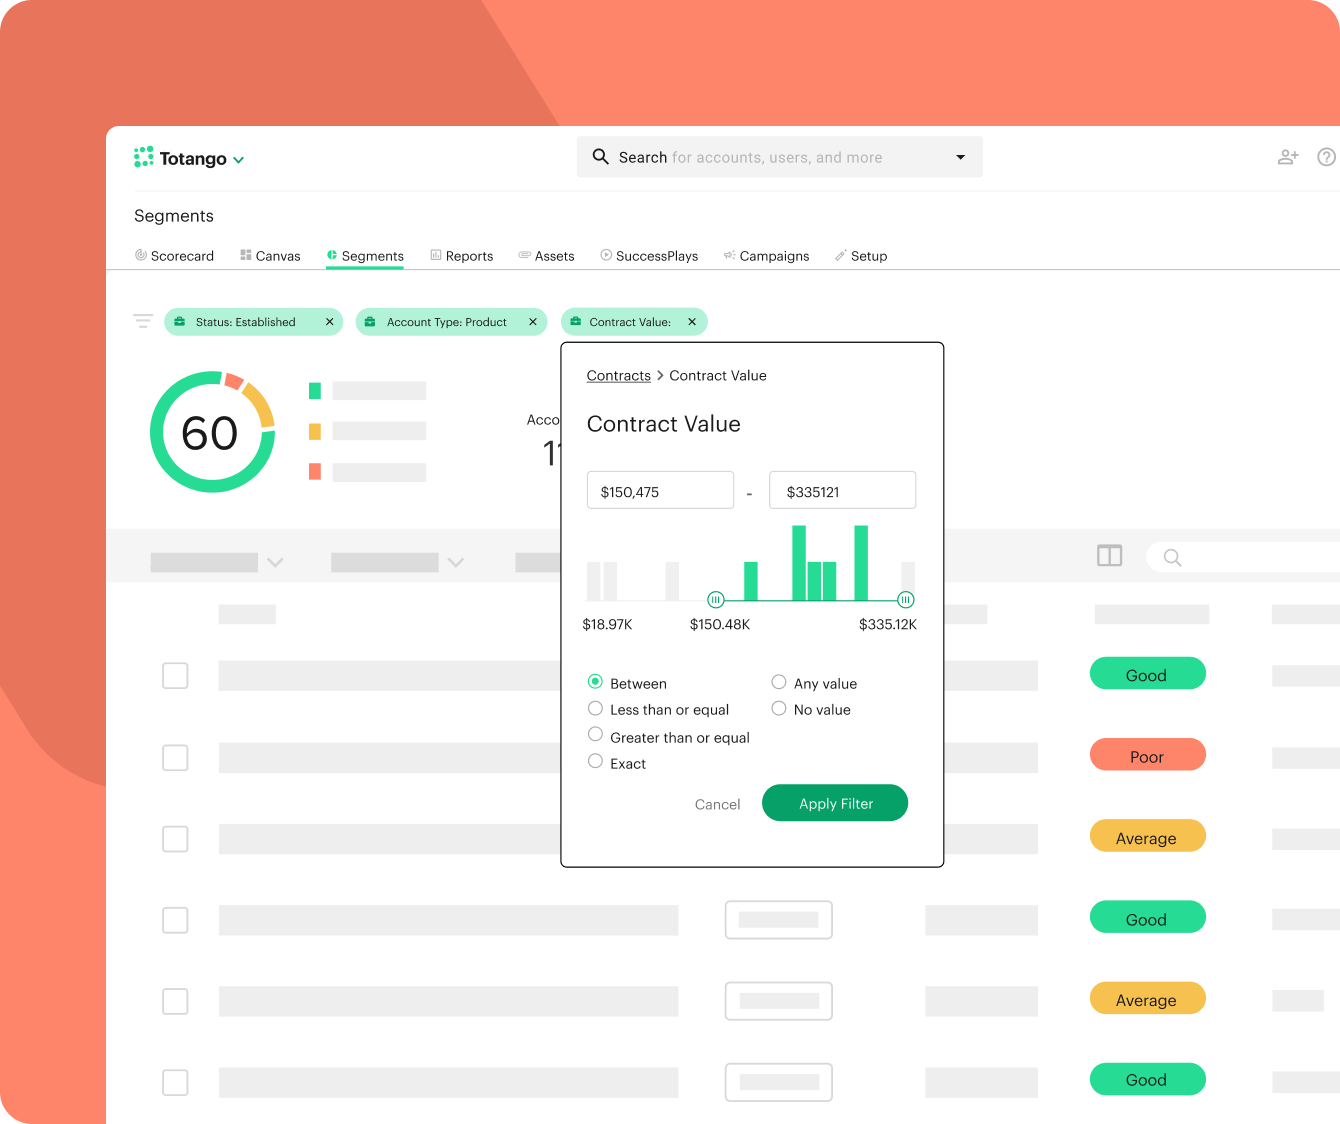Focus the Search for accounts field
The height and width of the screenshot is (1124, 1340).
pyautogui.click(x=779, y=157)
